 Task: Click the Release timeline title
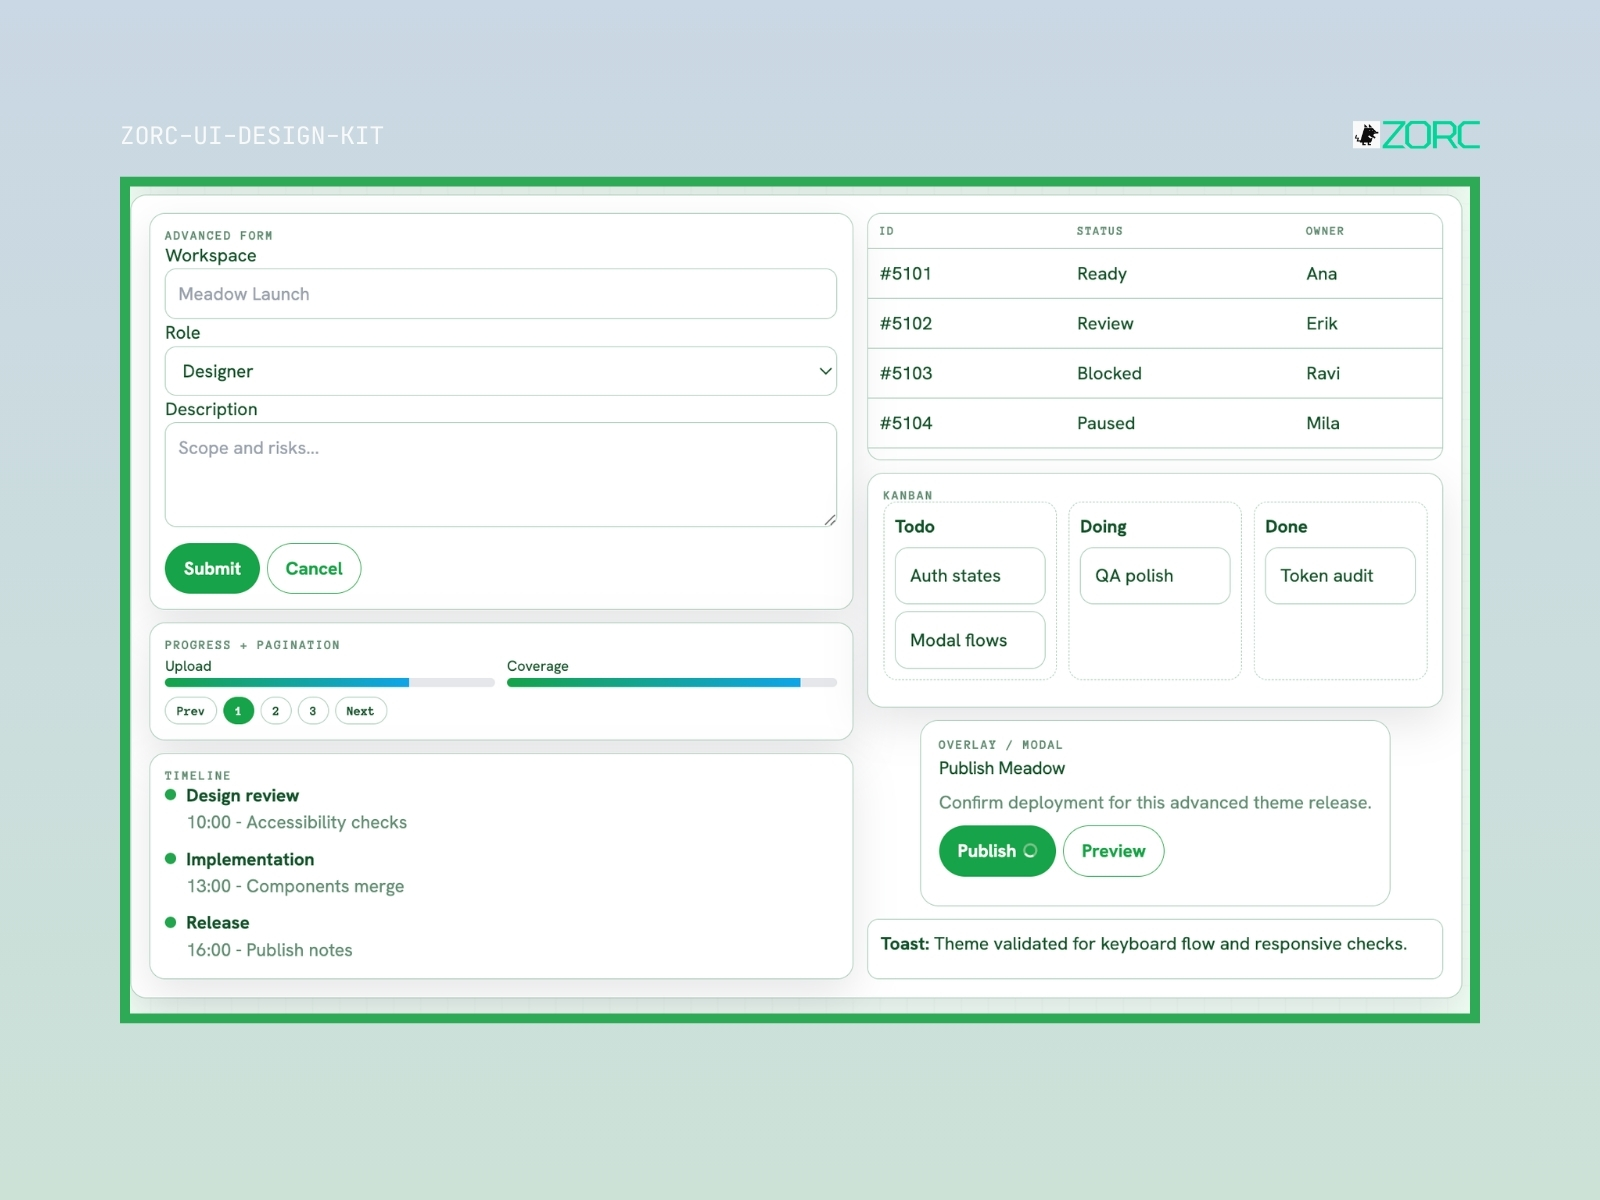click(218, 923)
